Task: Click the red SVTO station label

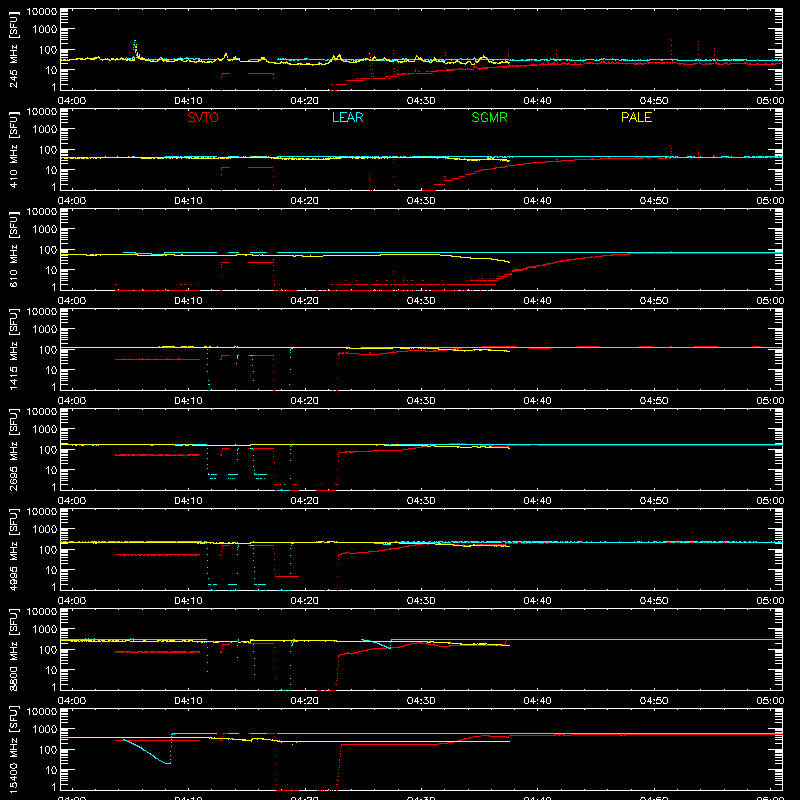Action: click(x=203, y=117)
